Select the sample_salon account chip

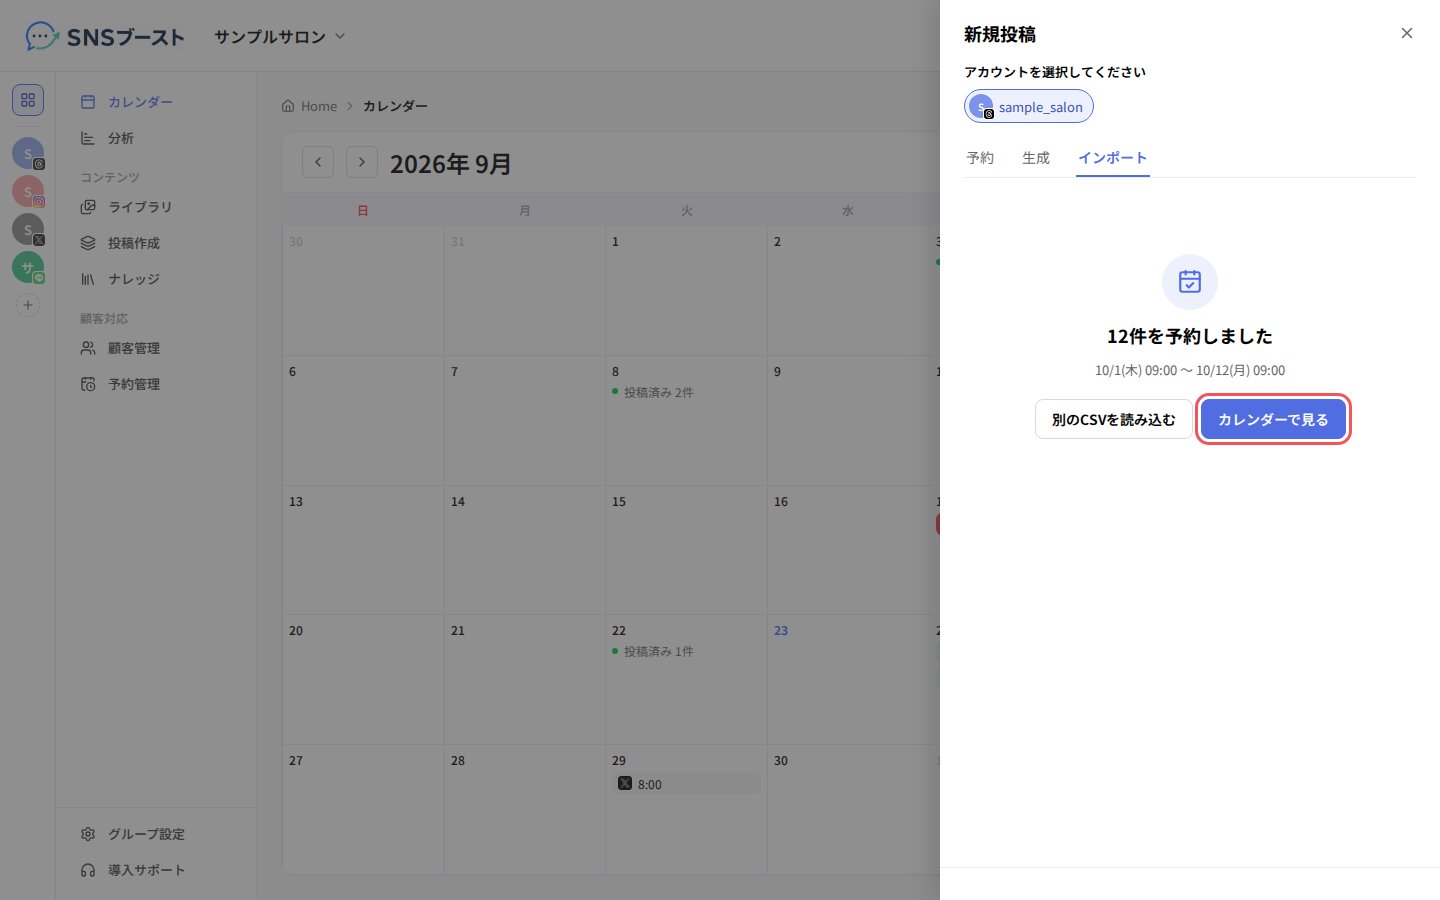coord(1029,107)
